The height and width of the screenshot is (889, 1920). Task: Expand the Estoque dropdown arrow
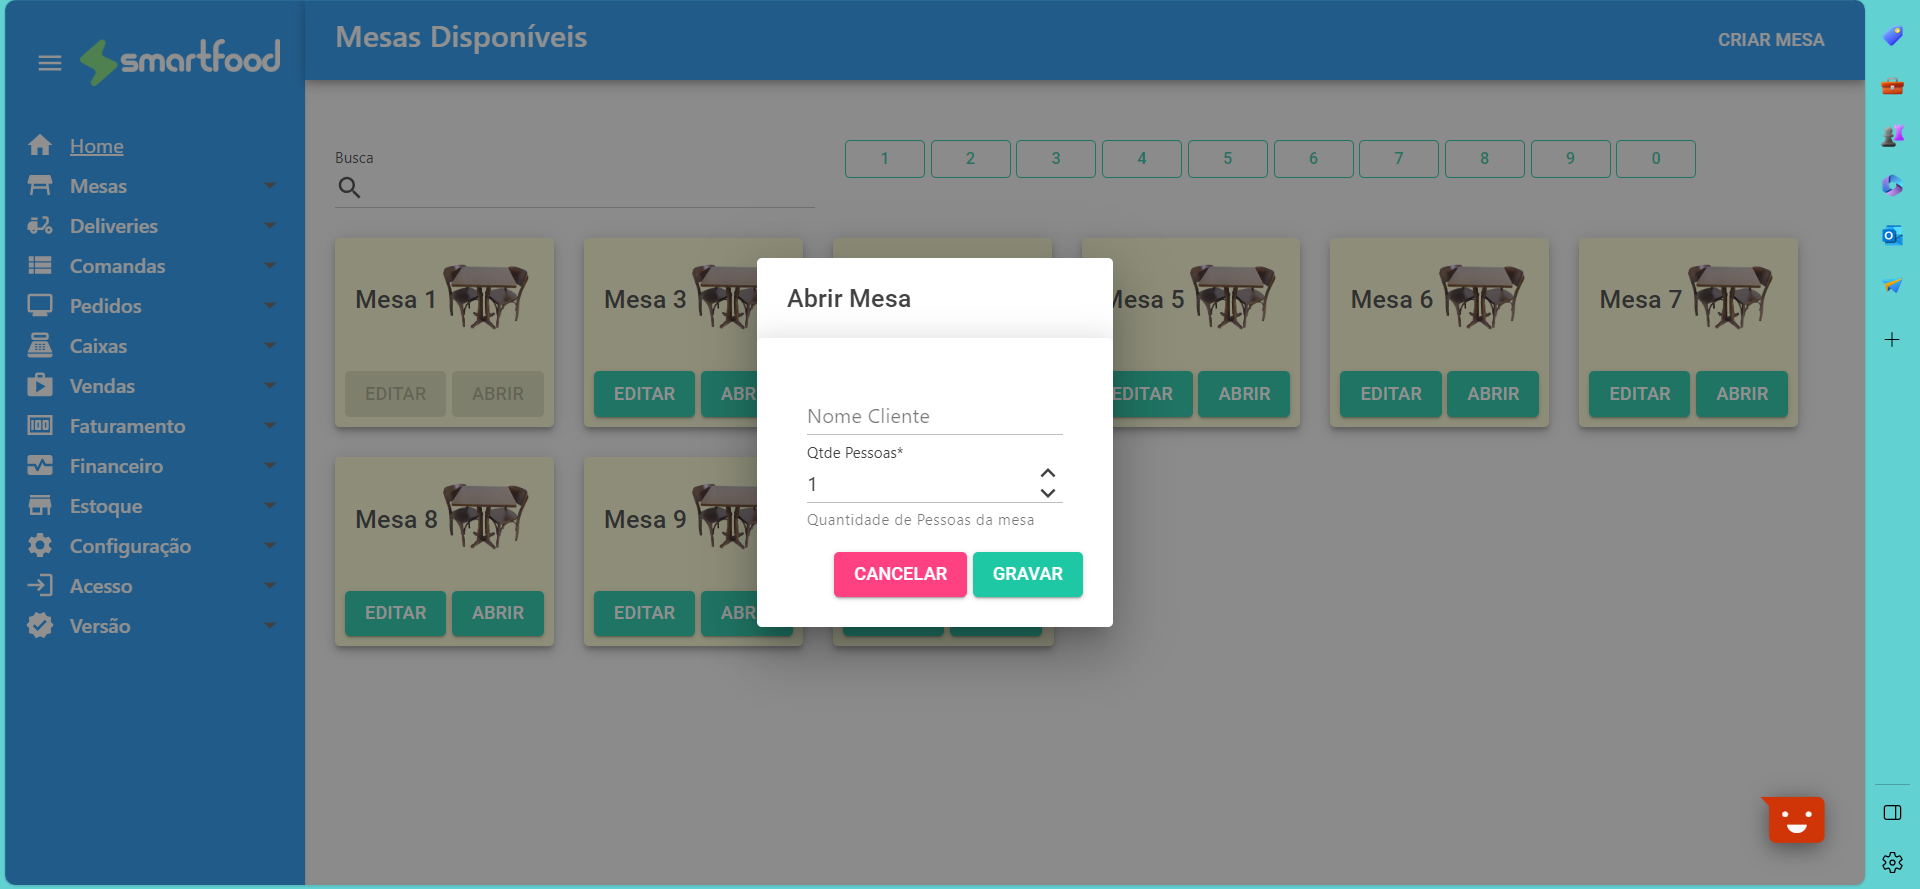coord(269,506)
